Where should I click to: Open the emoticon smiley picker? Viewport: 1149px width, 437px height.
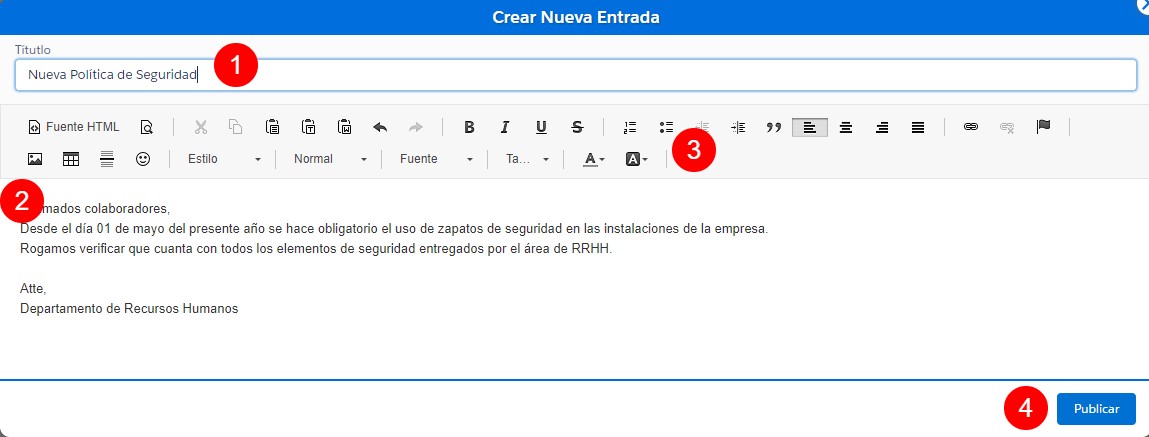click(143, 159)
